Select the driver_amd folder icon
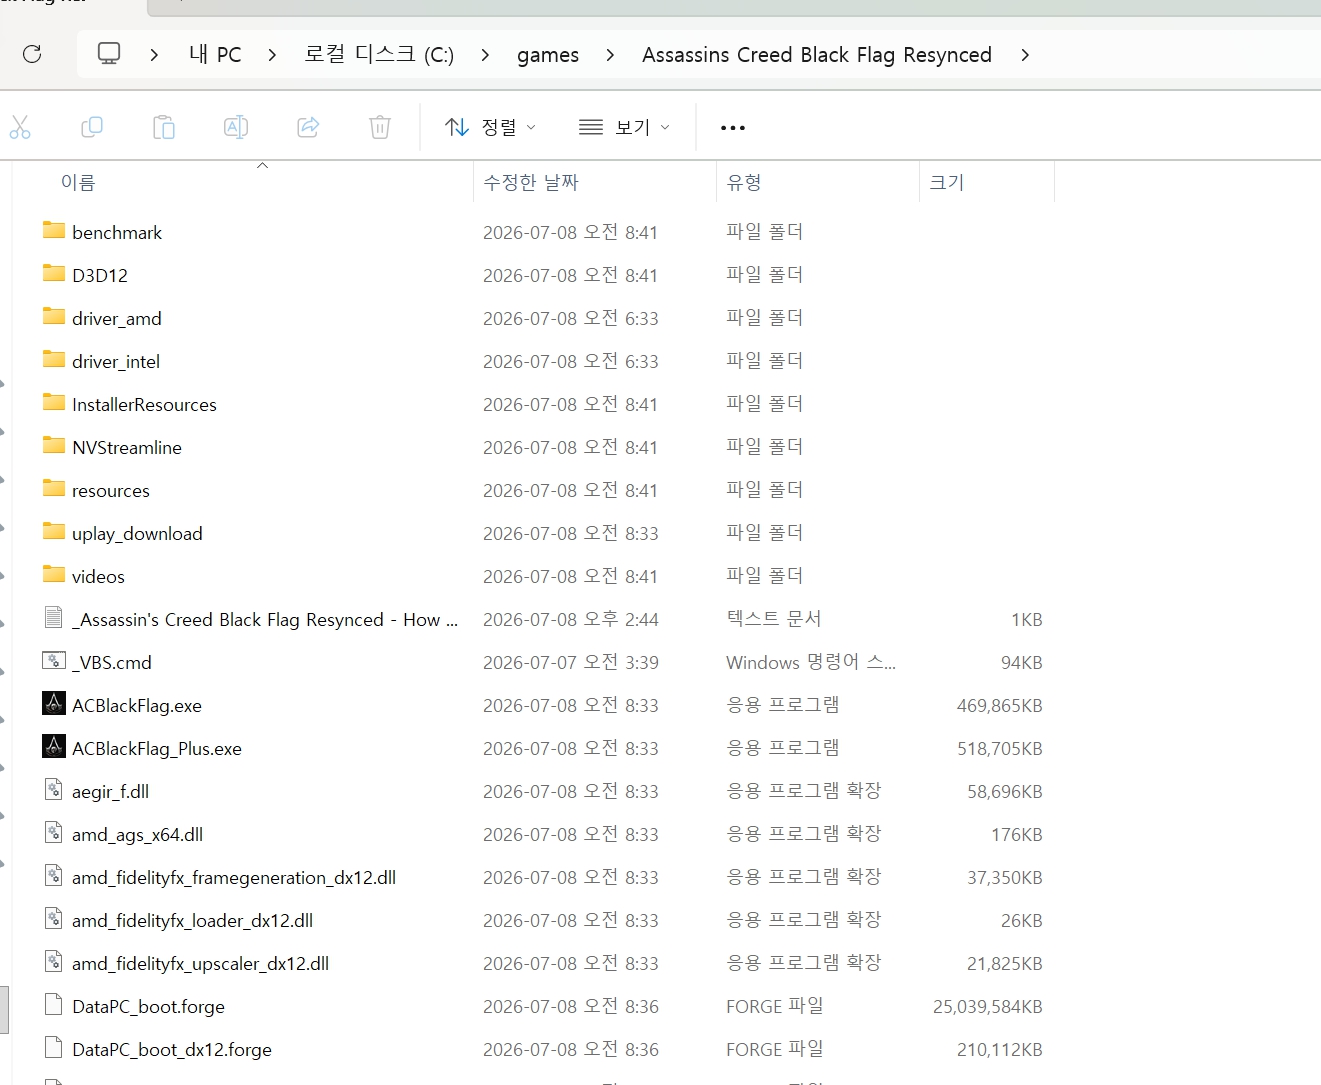Image resolution: width=1321 pixels, height=1085 pixels. pyautogui.click(x=54, y=316)
